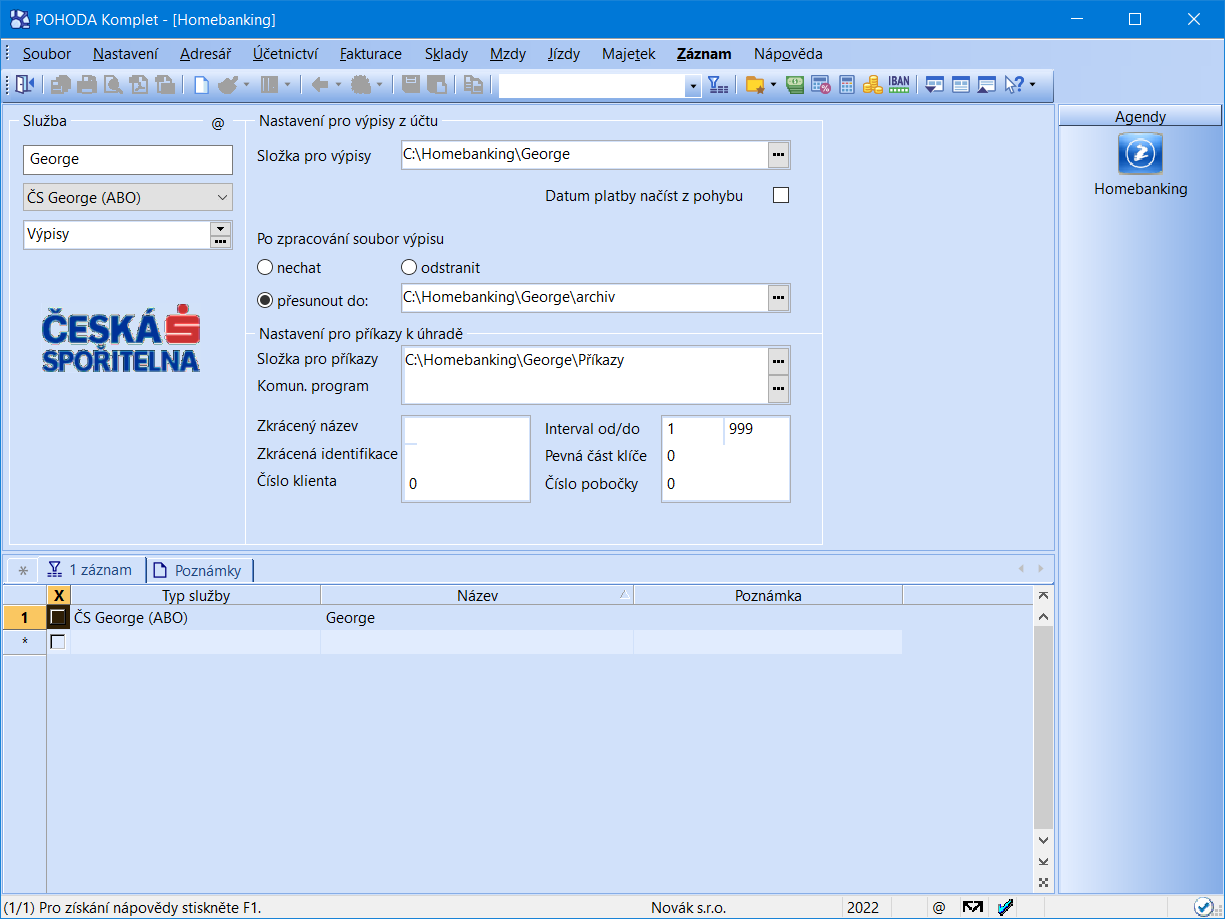
Task: Choose the 'odstranit' radio option
Action: pyautogui.click(x=409, y=268)
